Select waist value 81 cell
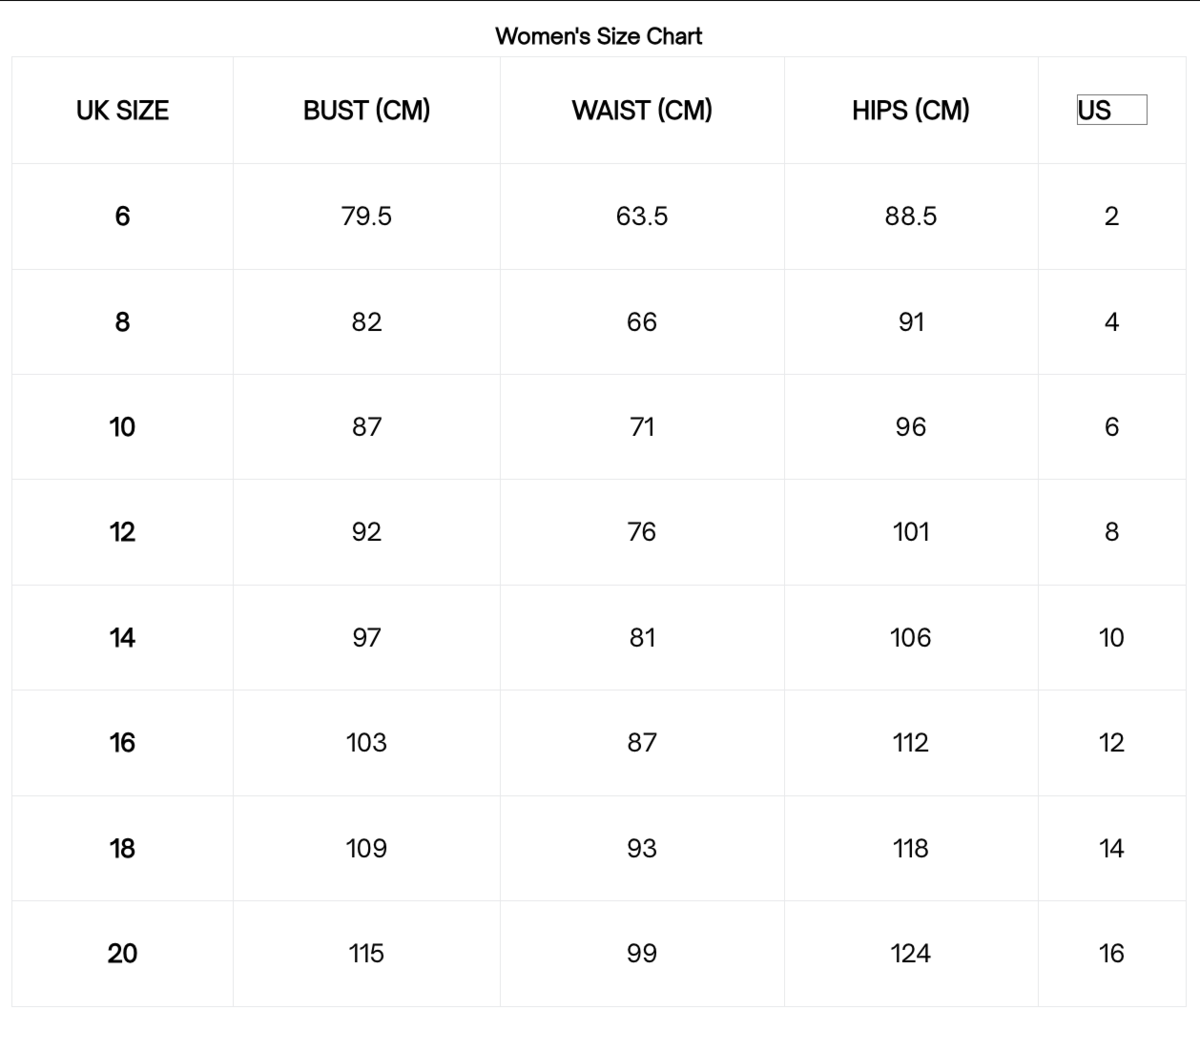This screenshot has height=1051, width=1200. (x=642, y=637)
